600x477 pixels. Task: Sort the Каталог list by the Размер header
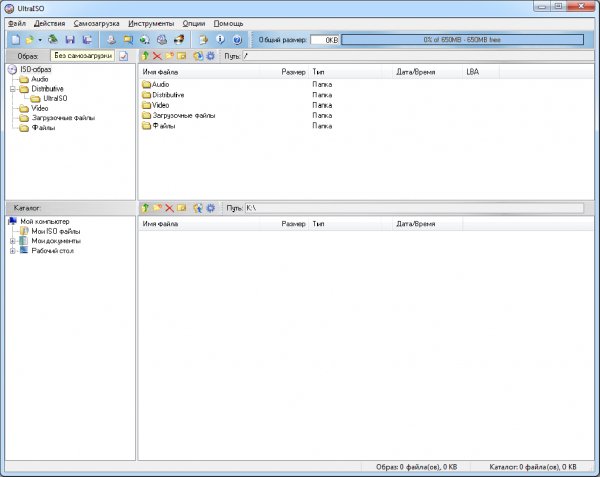coord(284,224)
